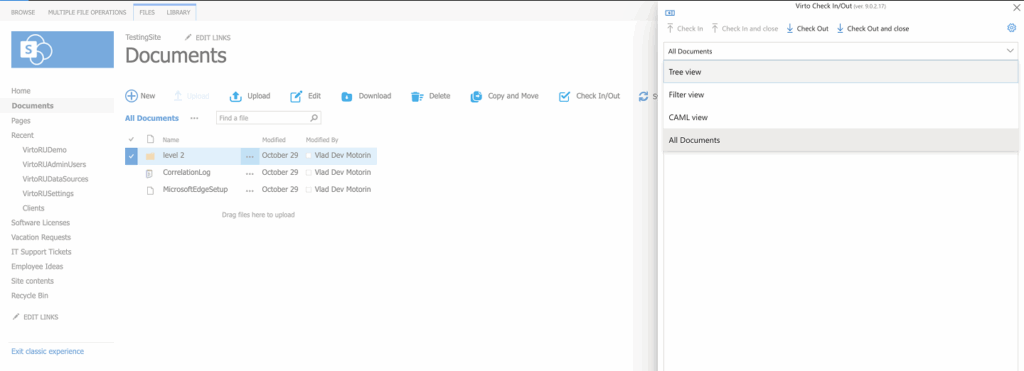1024x371 pixels.
Task: Select Filter view option
Action: point(841,95)
